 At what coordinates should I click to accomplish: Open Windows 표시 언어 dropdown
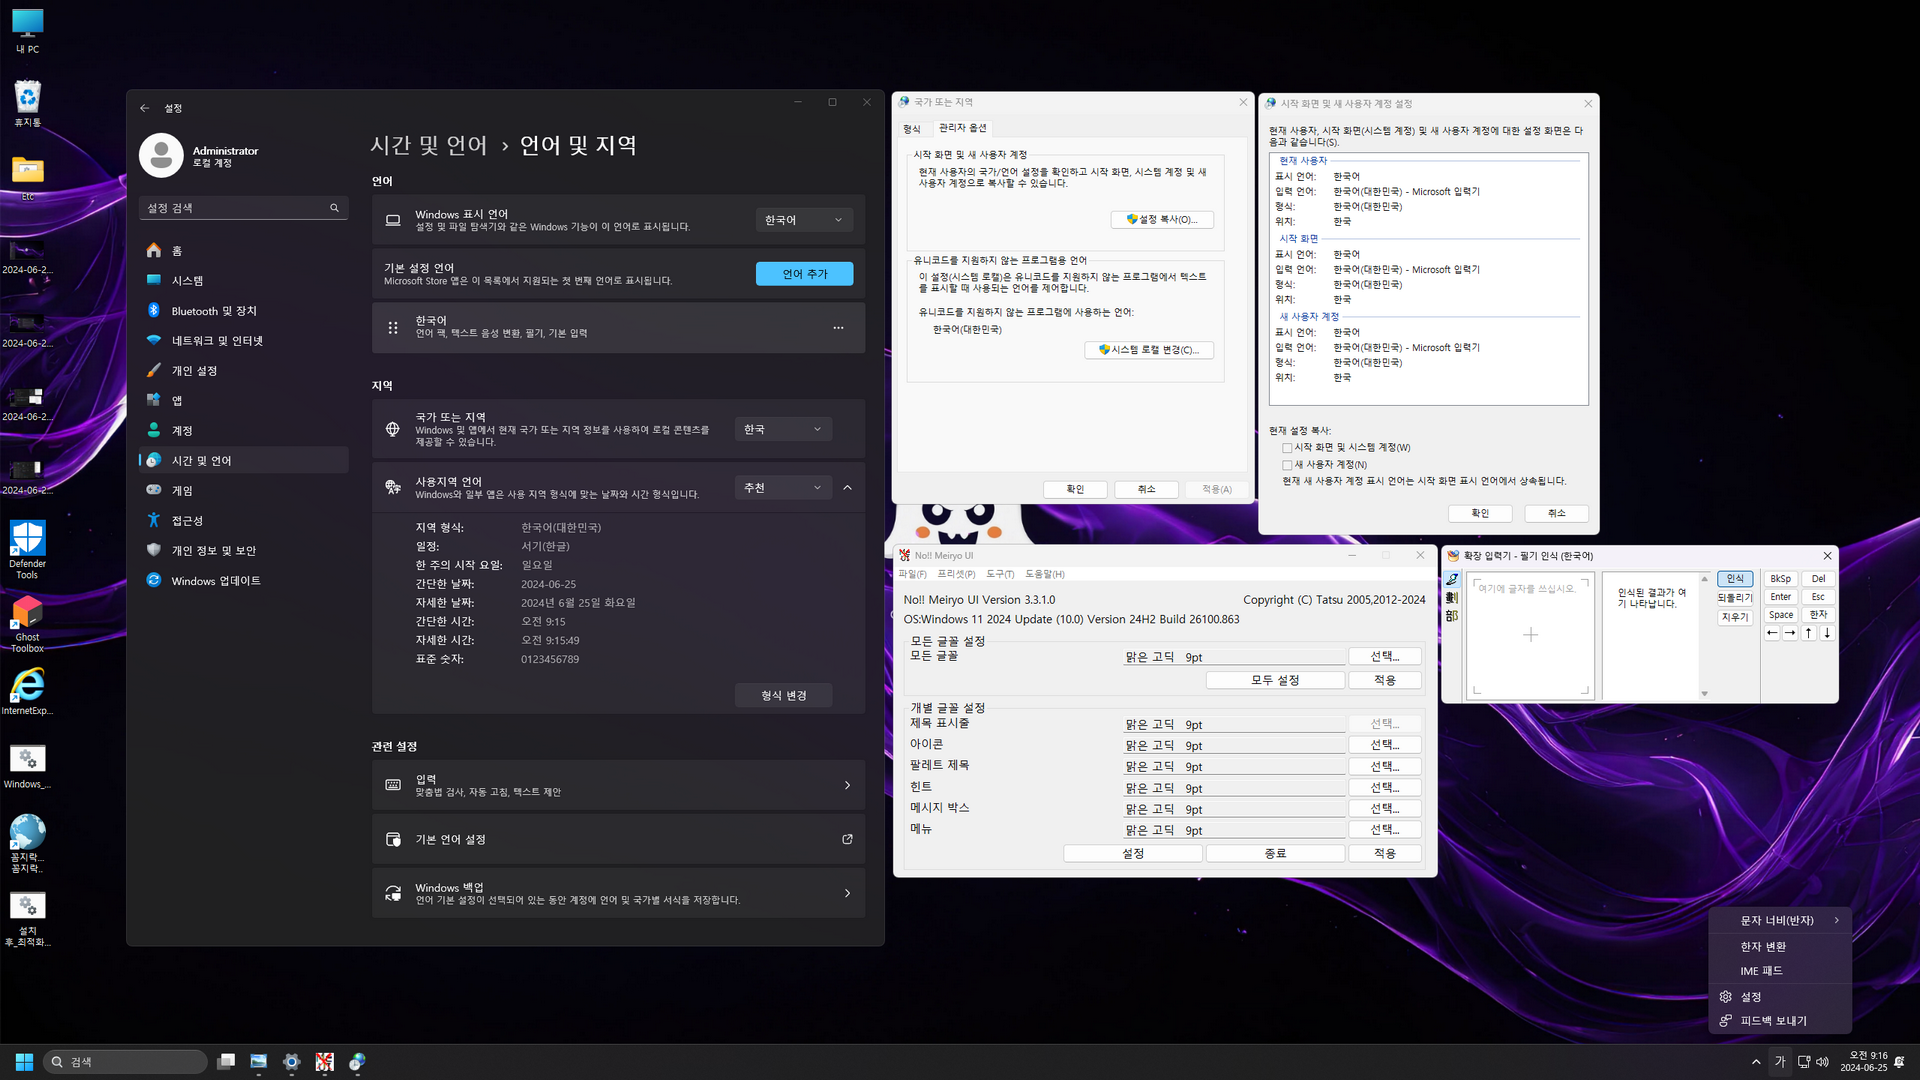click(x=804, y=220)
